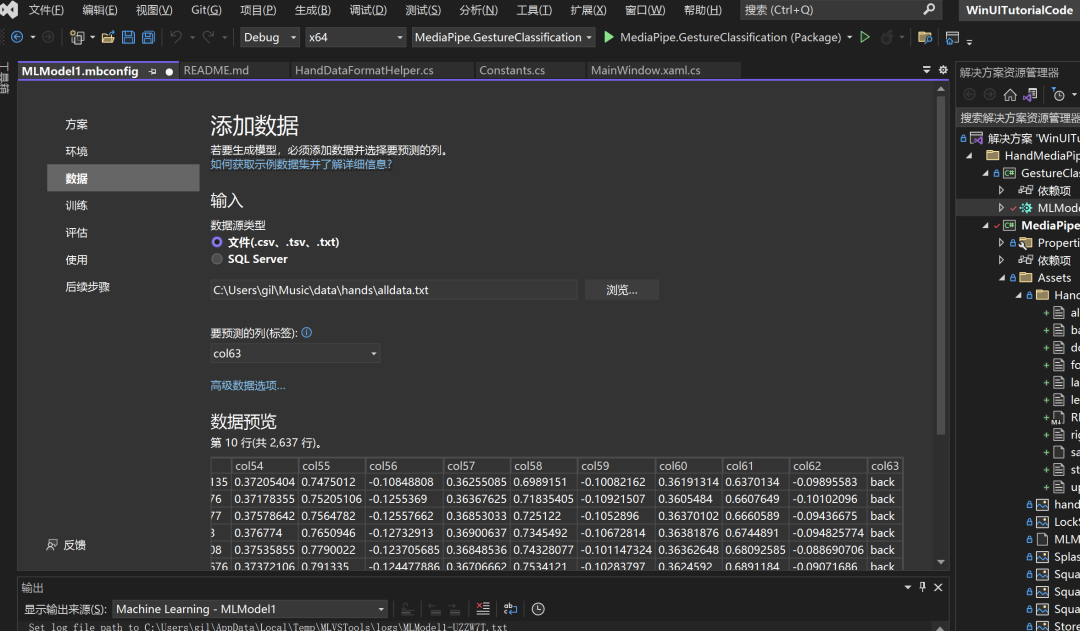Click the 搜索 (Ctrl+Q) search box
1080x631 pixels.
pos(840,10)
